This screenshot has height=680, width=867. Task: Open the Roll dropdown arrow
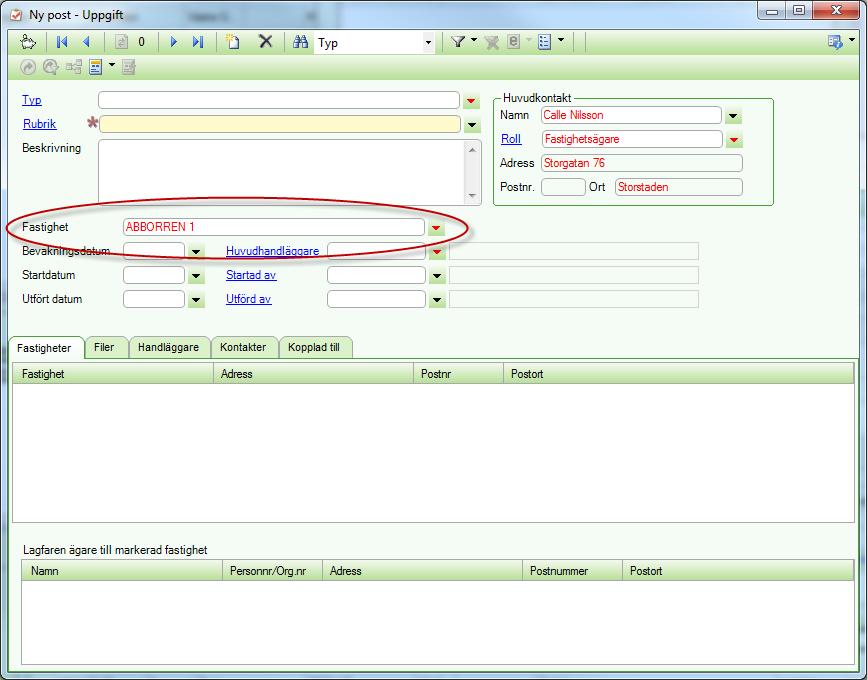(734, 140)
